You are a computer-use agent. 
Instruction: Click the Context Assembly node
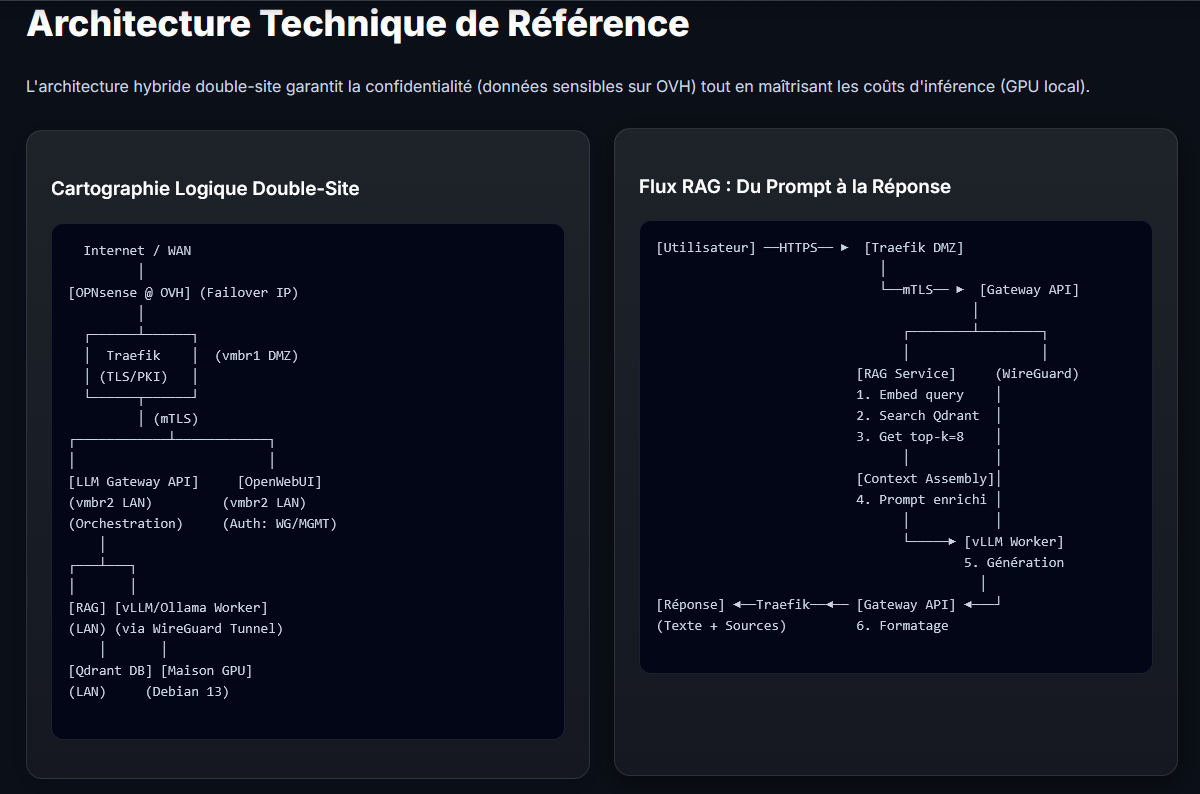925,479
